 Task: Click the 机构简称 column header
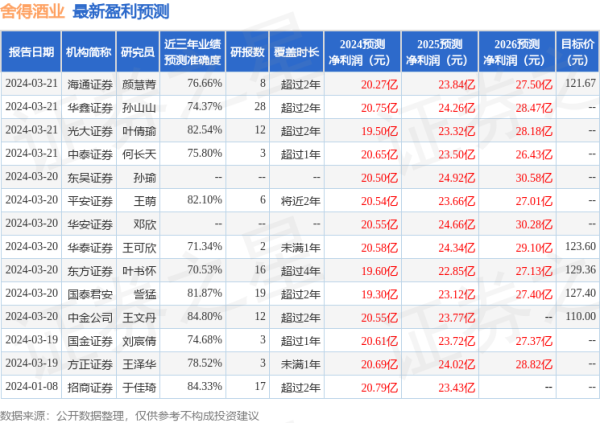coord(89,52)
